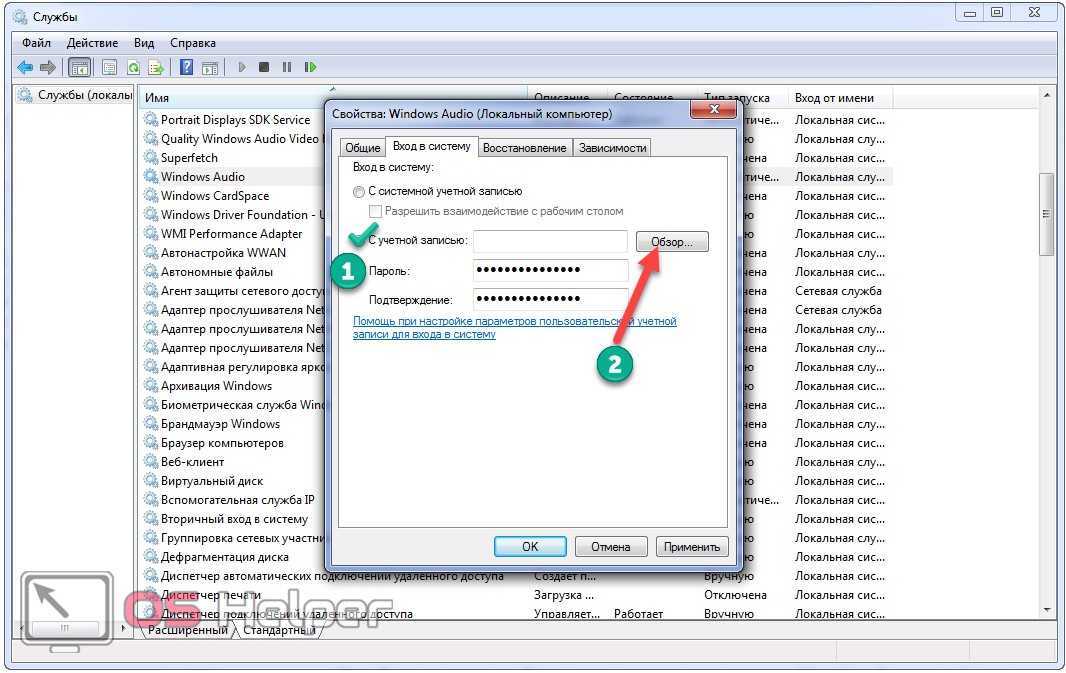Open the Файл menu
Image resolution: width=1066 pixels, height=673 pixels.
point(37,43)
